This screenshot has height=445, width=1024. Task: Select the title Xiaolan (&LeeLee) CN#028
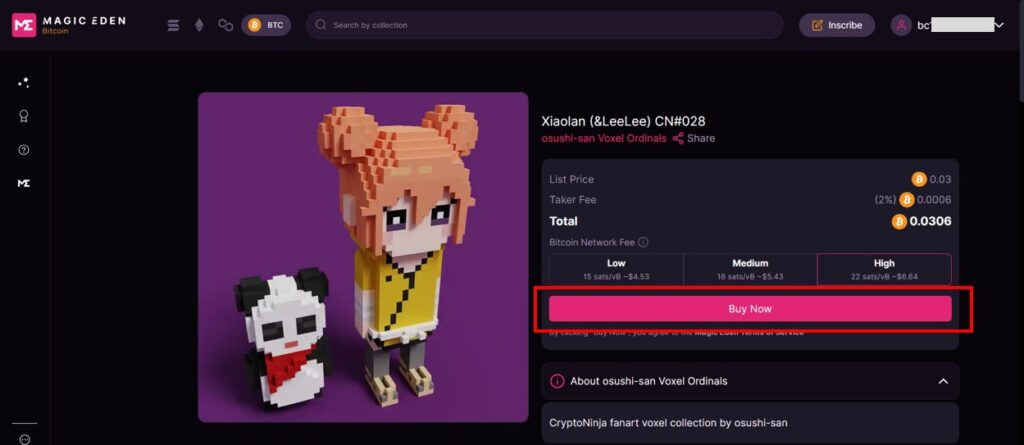tap(623, 121)
